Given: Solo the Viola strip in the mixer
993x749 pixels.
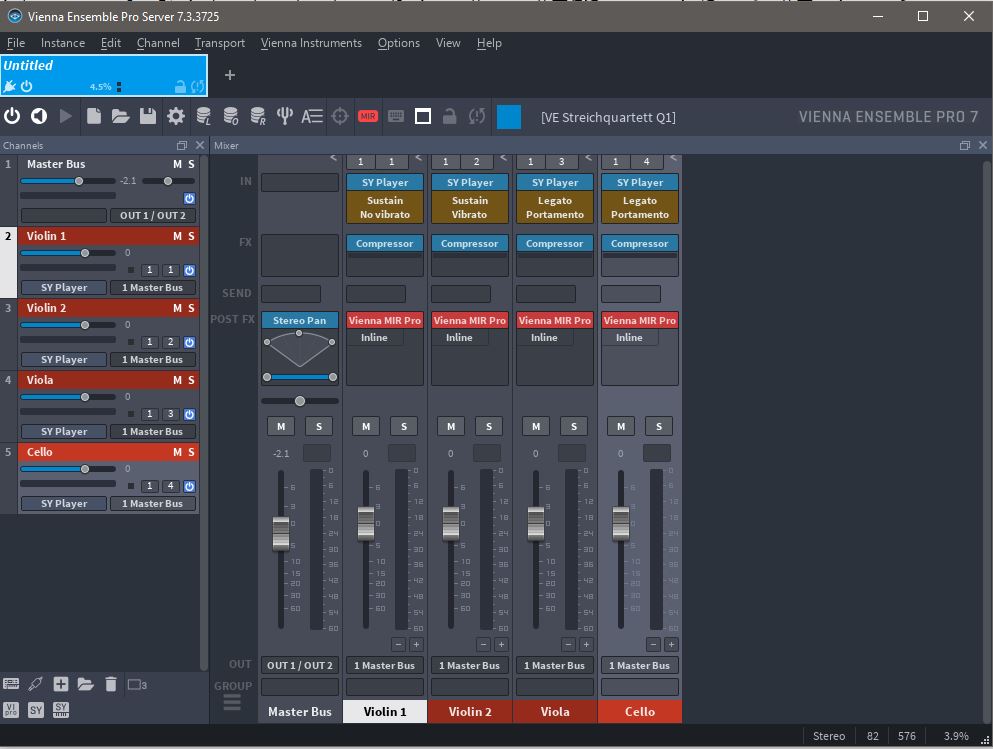Looking at the screenshot, I should [574, 426].
